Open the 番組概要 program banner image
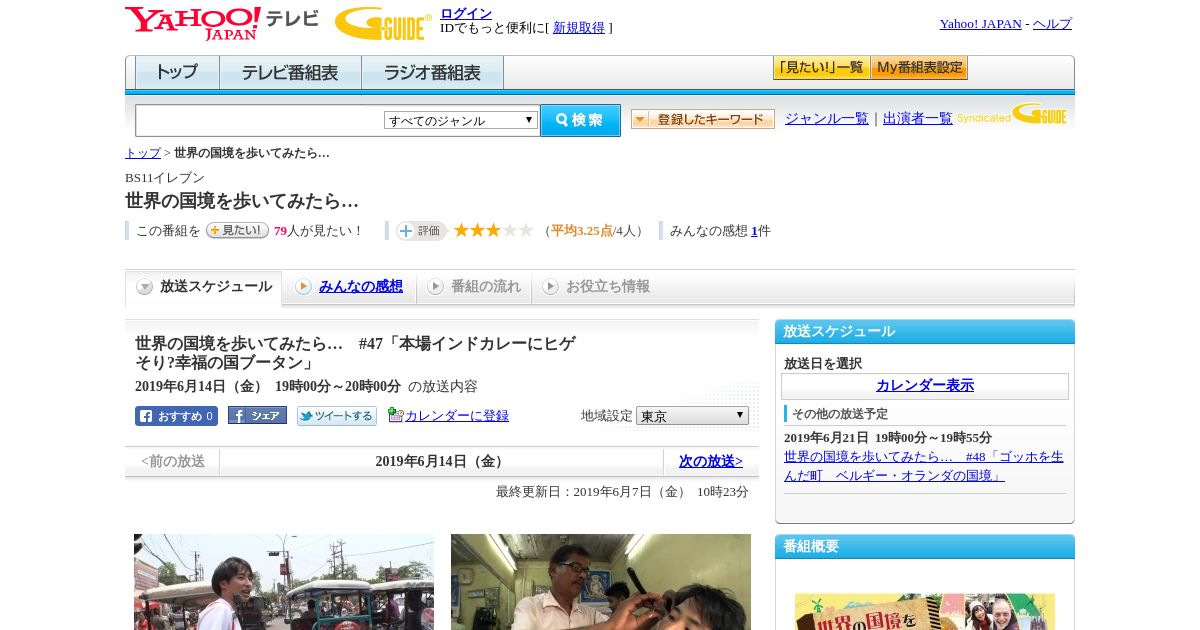This screenshot has width=1200, height=630. [x=925, y=611]
